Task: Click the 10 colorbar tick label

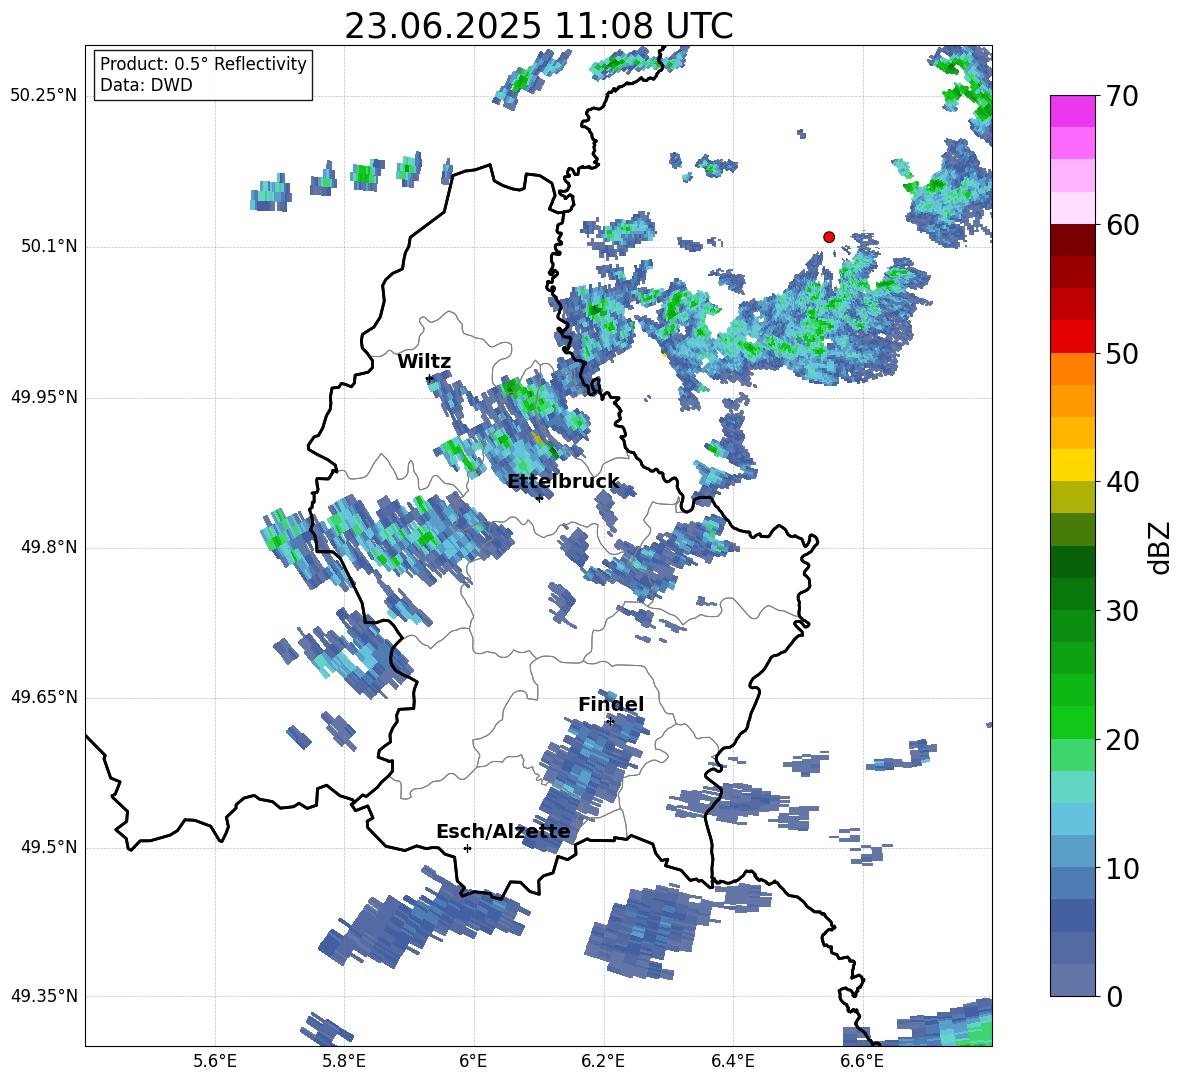Action: point(1122,869)
